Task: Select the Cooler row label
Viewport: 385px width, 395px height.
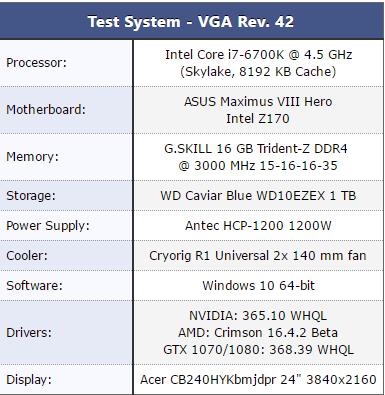Action: click(x=27, y=256)
